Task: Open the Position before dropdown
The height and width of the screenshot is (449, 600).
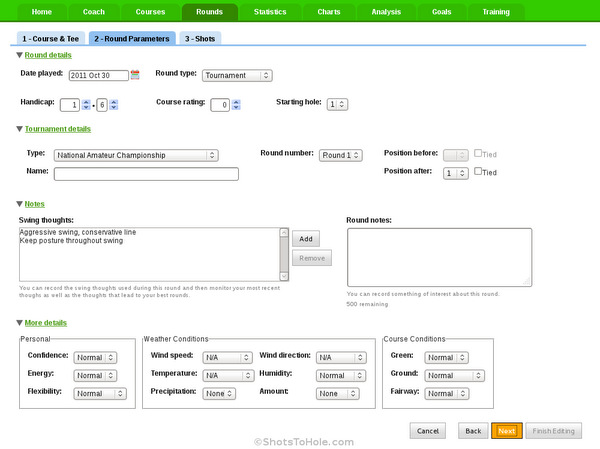Action: [456, 155]
